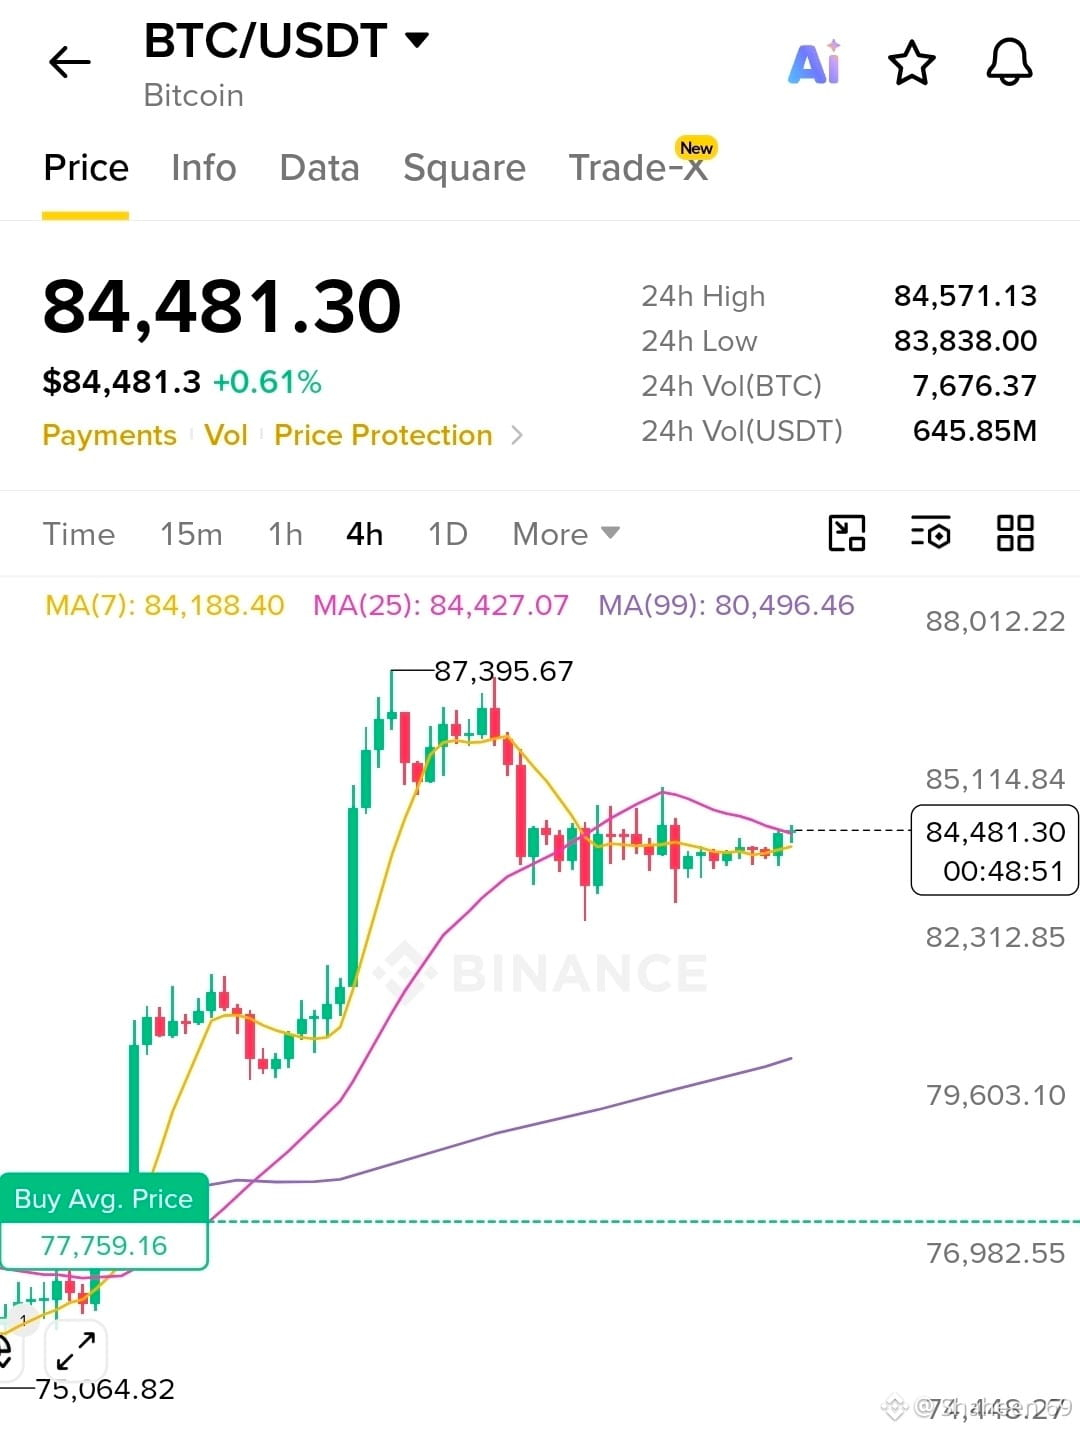Screen dimensions: 1080x1432
Task: Open the AI assistant icon
Action: point(815,63)
